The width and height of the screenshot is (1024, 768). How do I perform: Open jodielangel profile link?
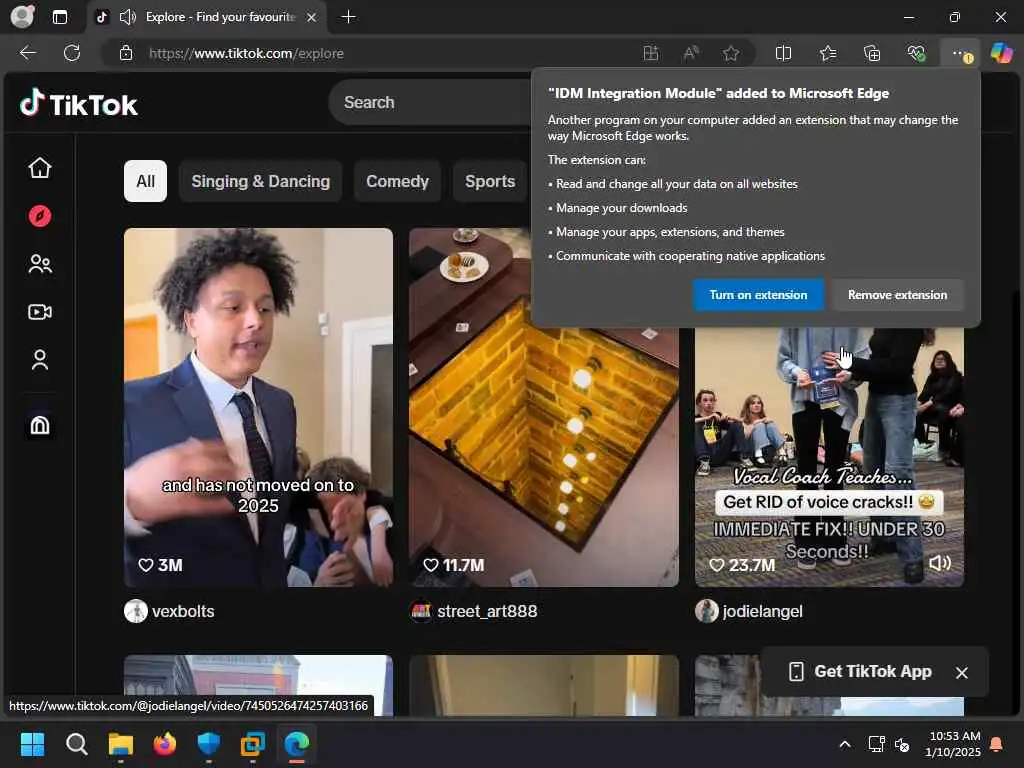(x=763, y=611)
